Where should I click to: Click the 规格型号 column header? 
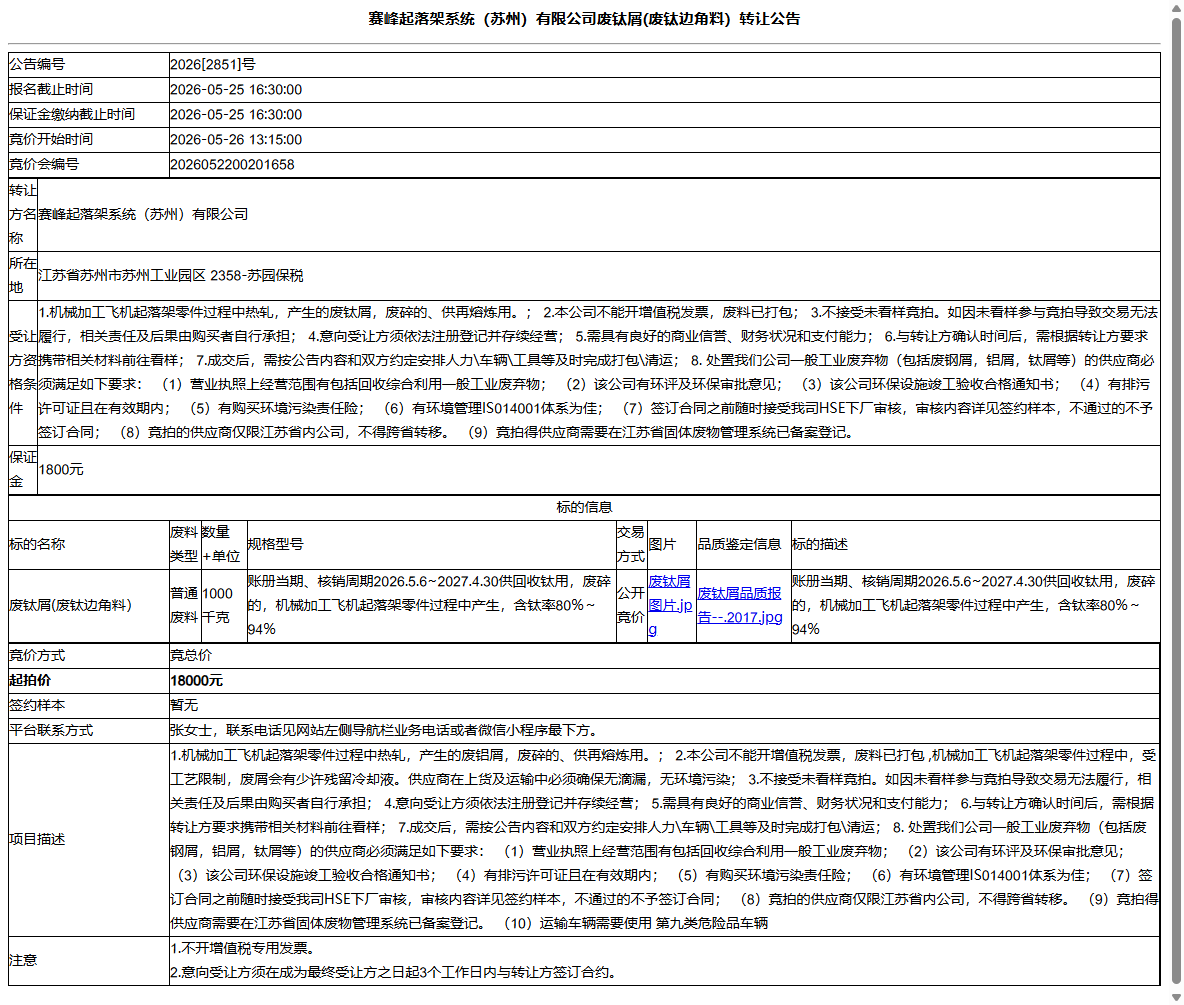(x=431, y=544)
